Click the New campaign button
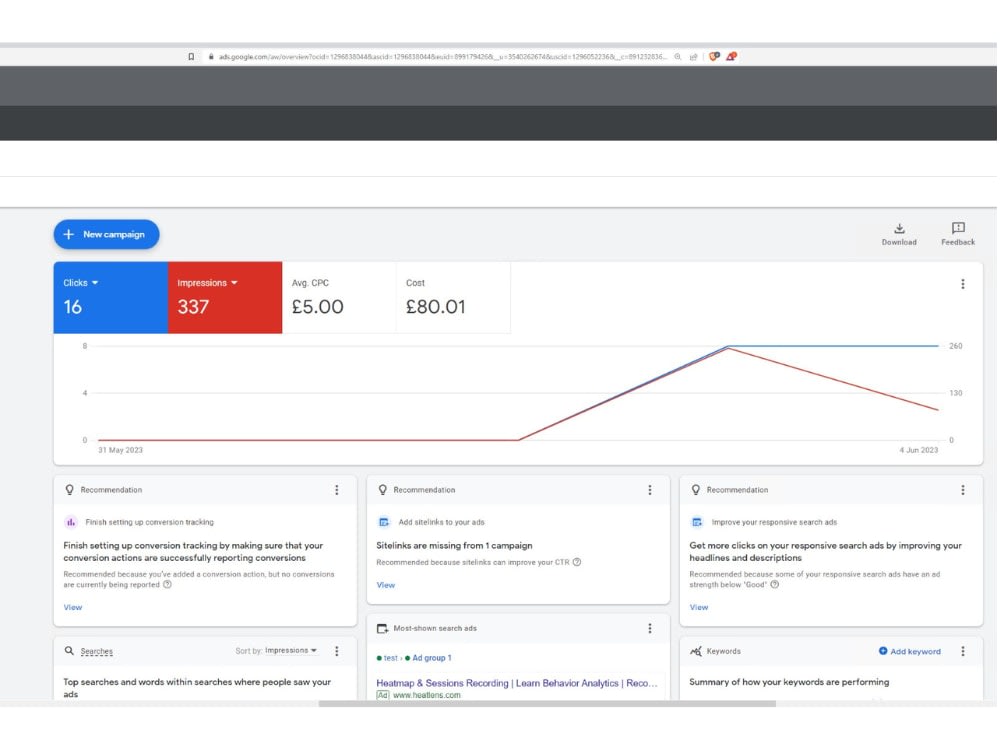Viewport: 1000px width, 750px height. (107, 234)
